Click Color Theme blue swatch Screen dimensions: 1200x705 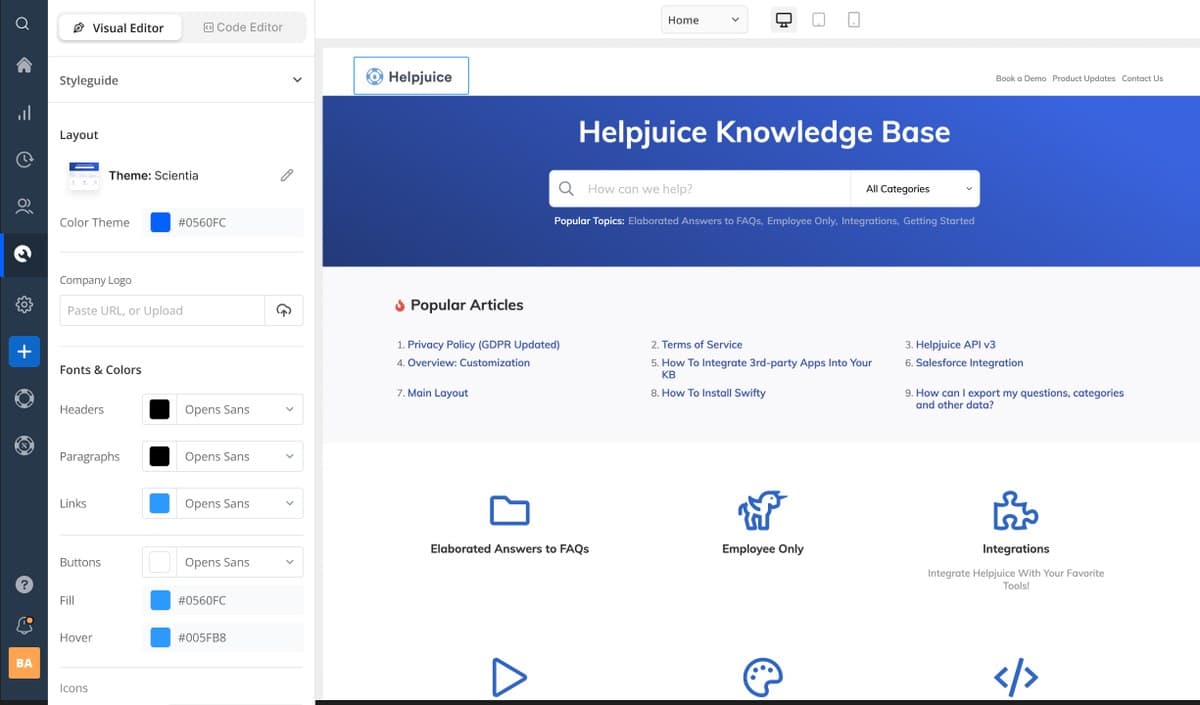pos(160,222)
